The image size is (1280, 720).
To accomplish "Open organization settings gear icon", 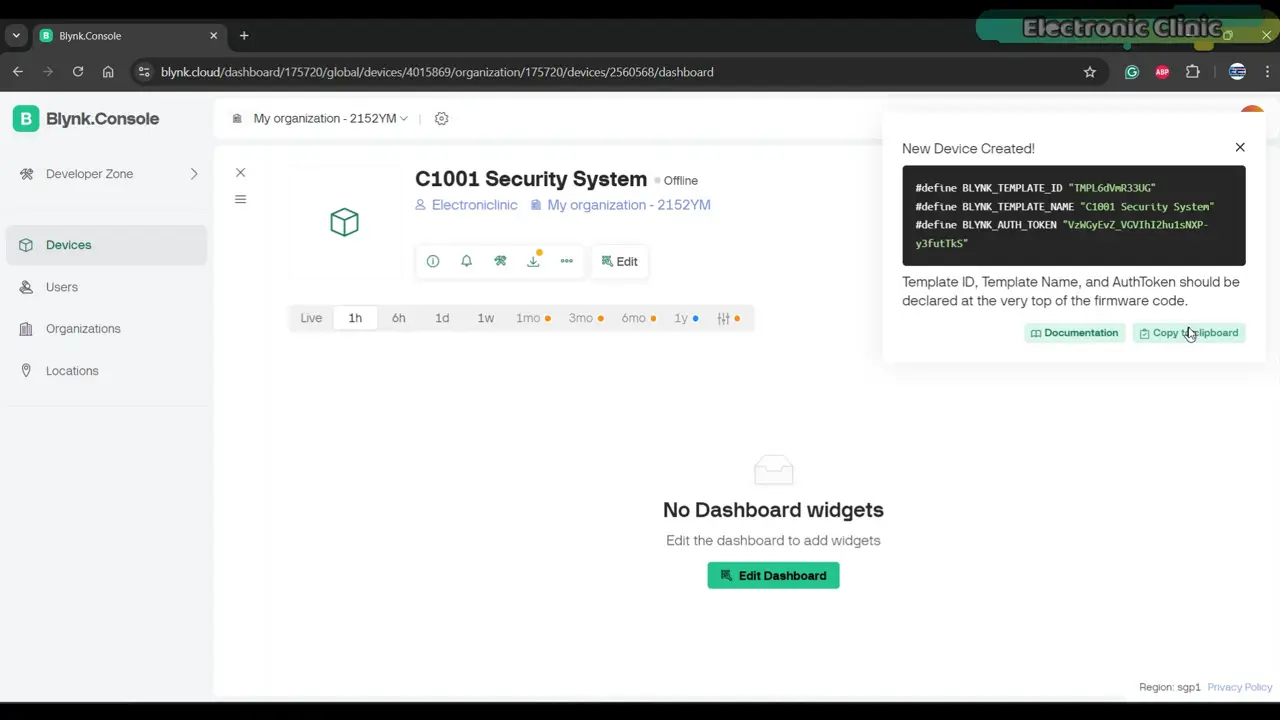I will [441, 118].
